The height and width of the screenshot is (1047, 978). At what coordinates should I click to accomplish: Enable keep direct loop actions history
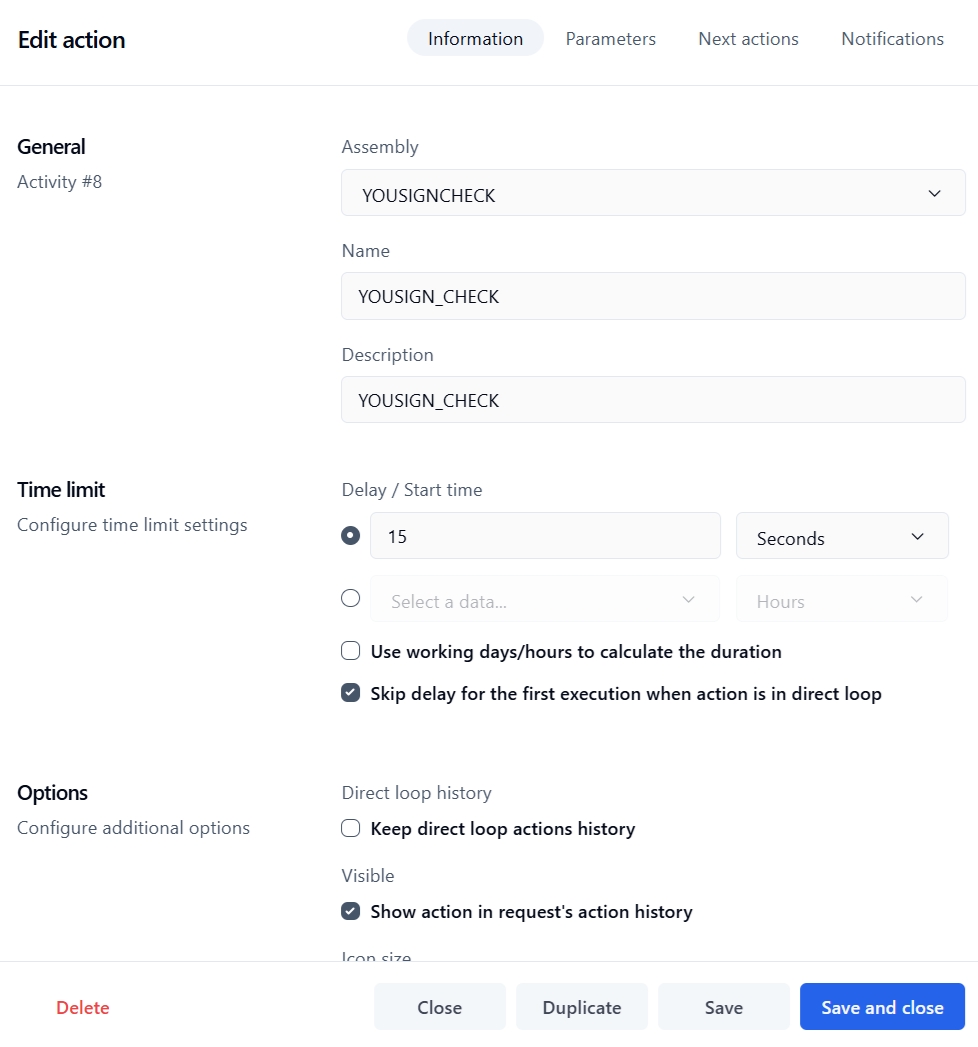[351, 829]
